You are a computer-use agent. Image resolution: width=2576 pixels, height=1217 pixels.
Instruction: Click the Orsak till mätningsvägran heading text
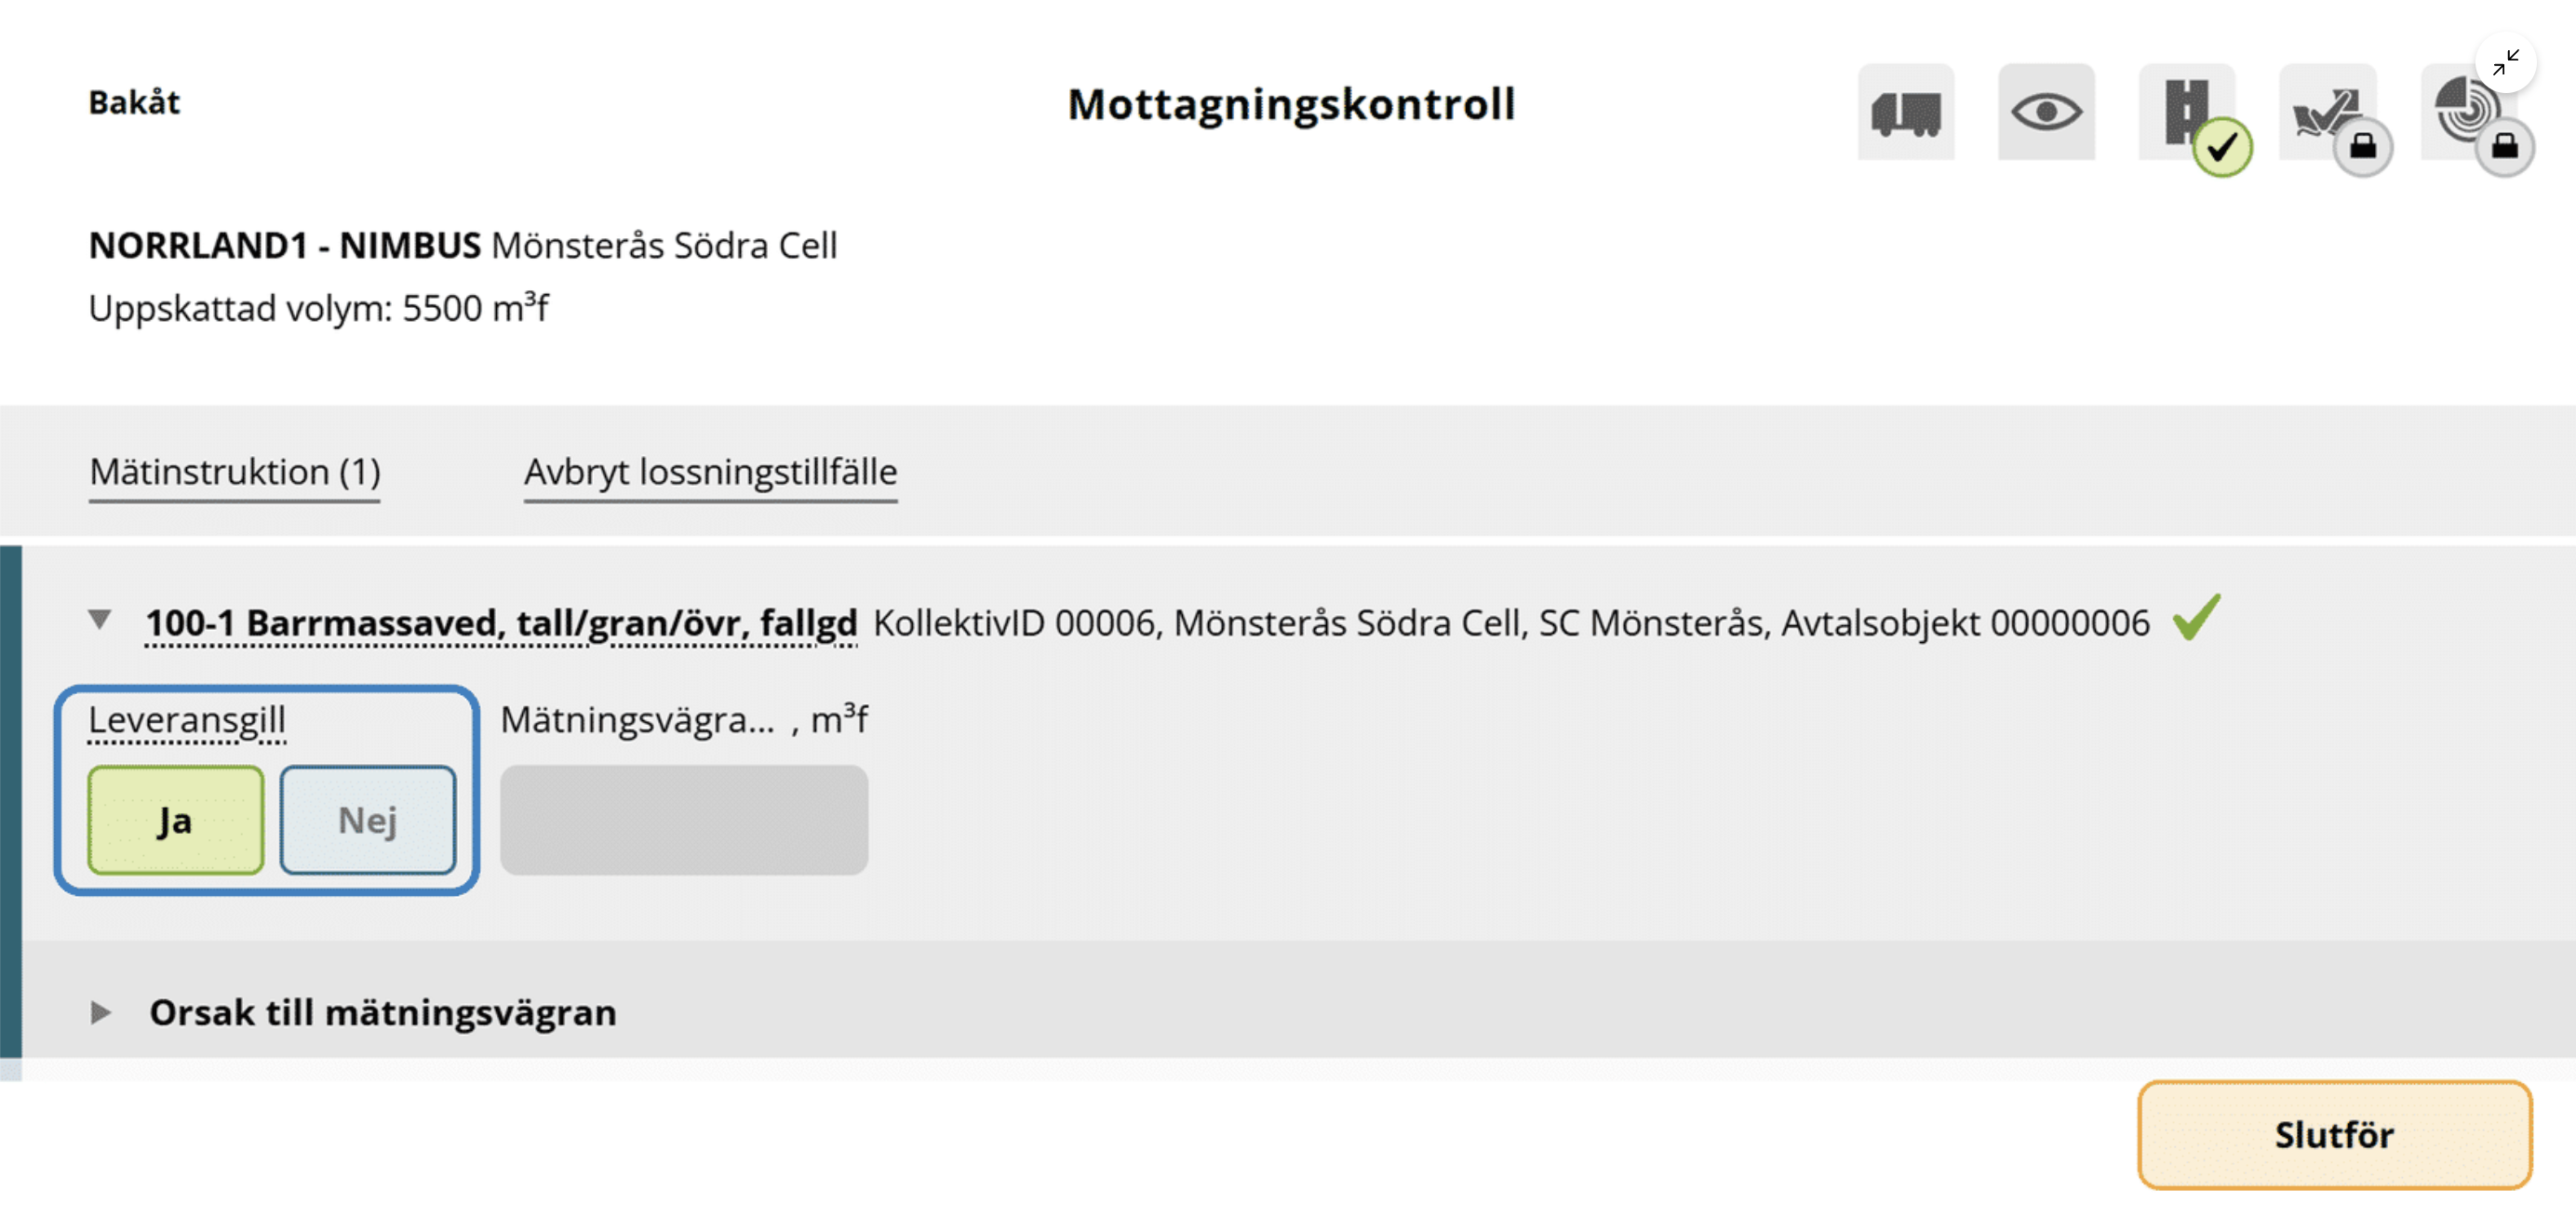pos(383,1013)
